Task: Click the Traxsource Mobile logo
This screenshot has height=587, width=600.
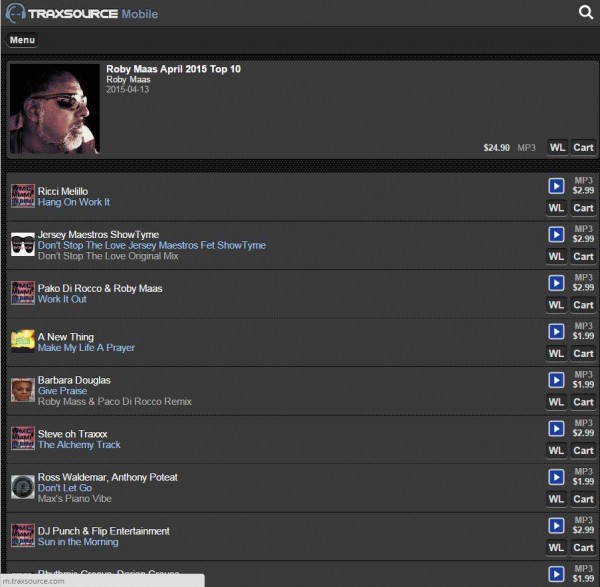Action: click(82, 13)
